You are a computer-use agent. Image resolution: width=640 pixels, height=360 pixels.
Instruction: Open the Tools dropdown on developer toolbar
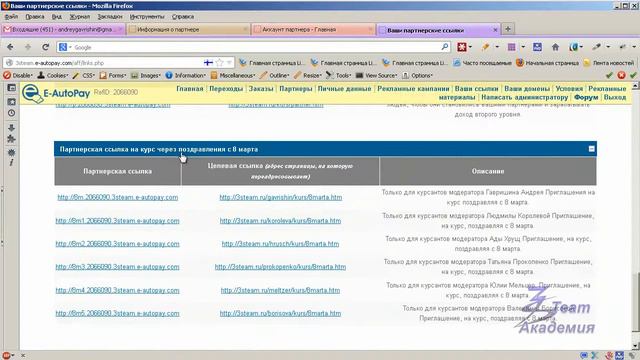click(339, 76)
